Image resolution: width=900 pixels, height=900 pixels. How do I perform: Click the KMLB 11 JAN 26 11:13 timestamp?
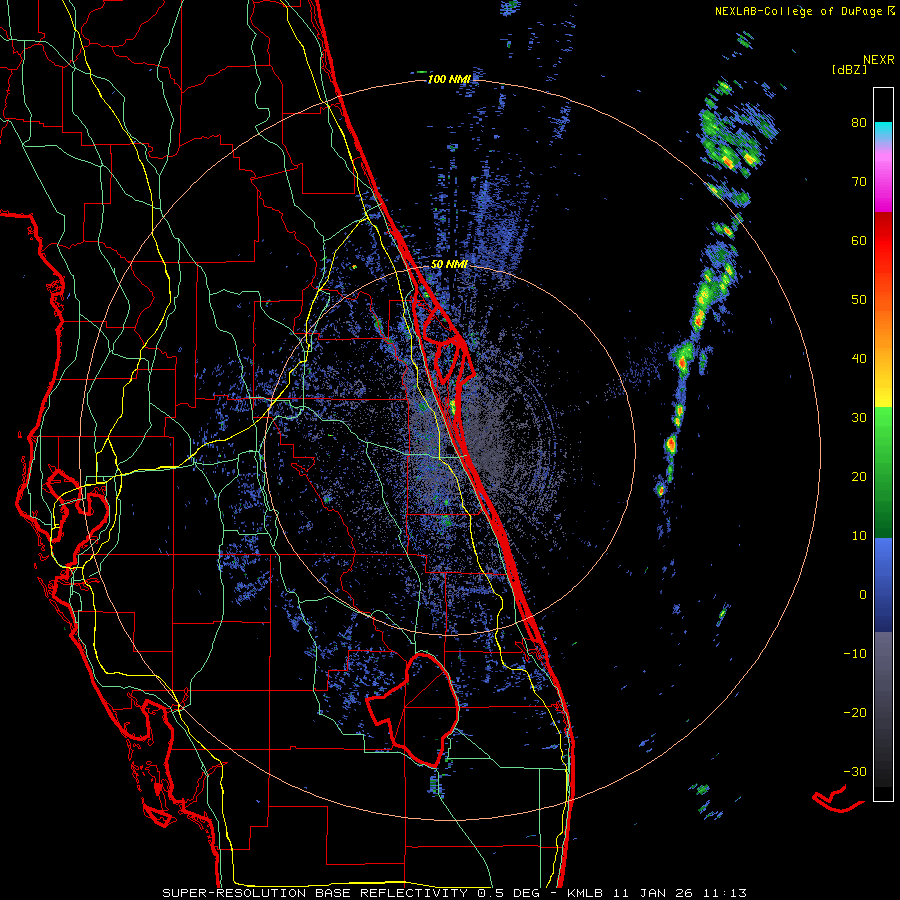(x=657, y=893)
